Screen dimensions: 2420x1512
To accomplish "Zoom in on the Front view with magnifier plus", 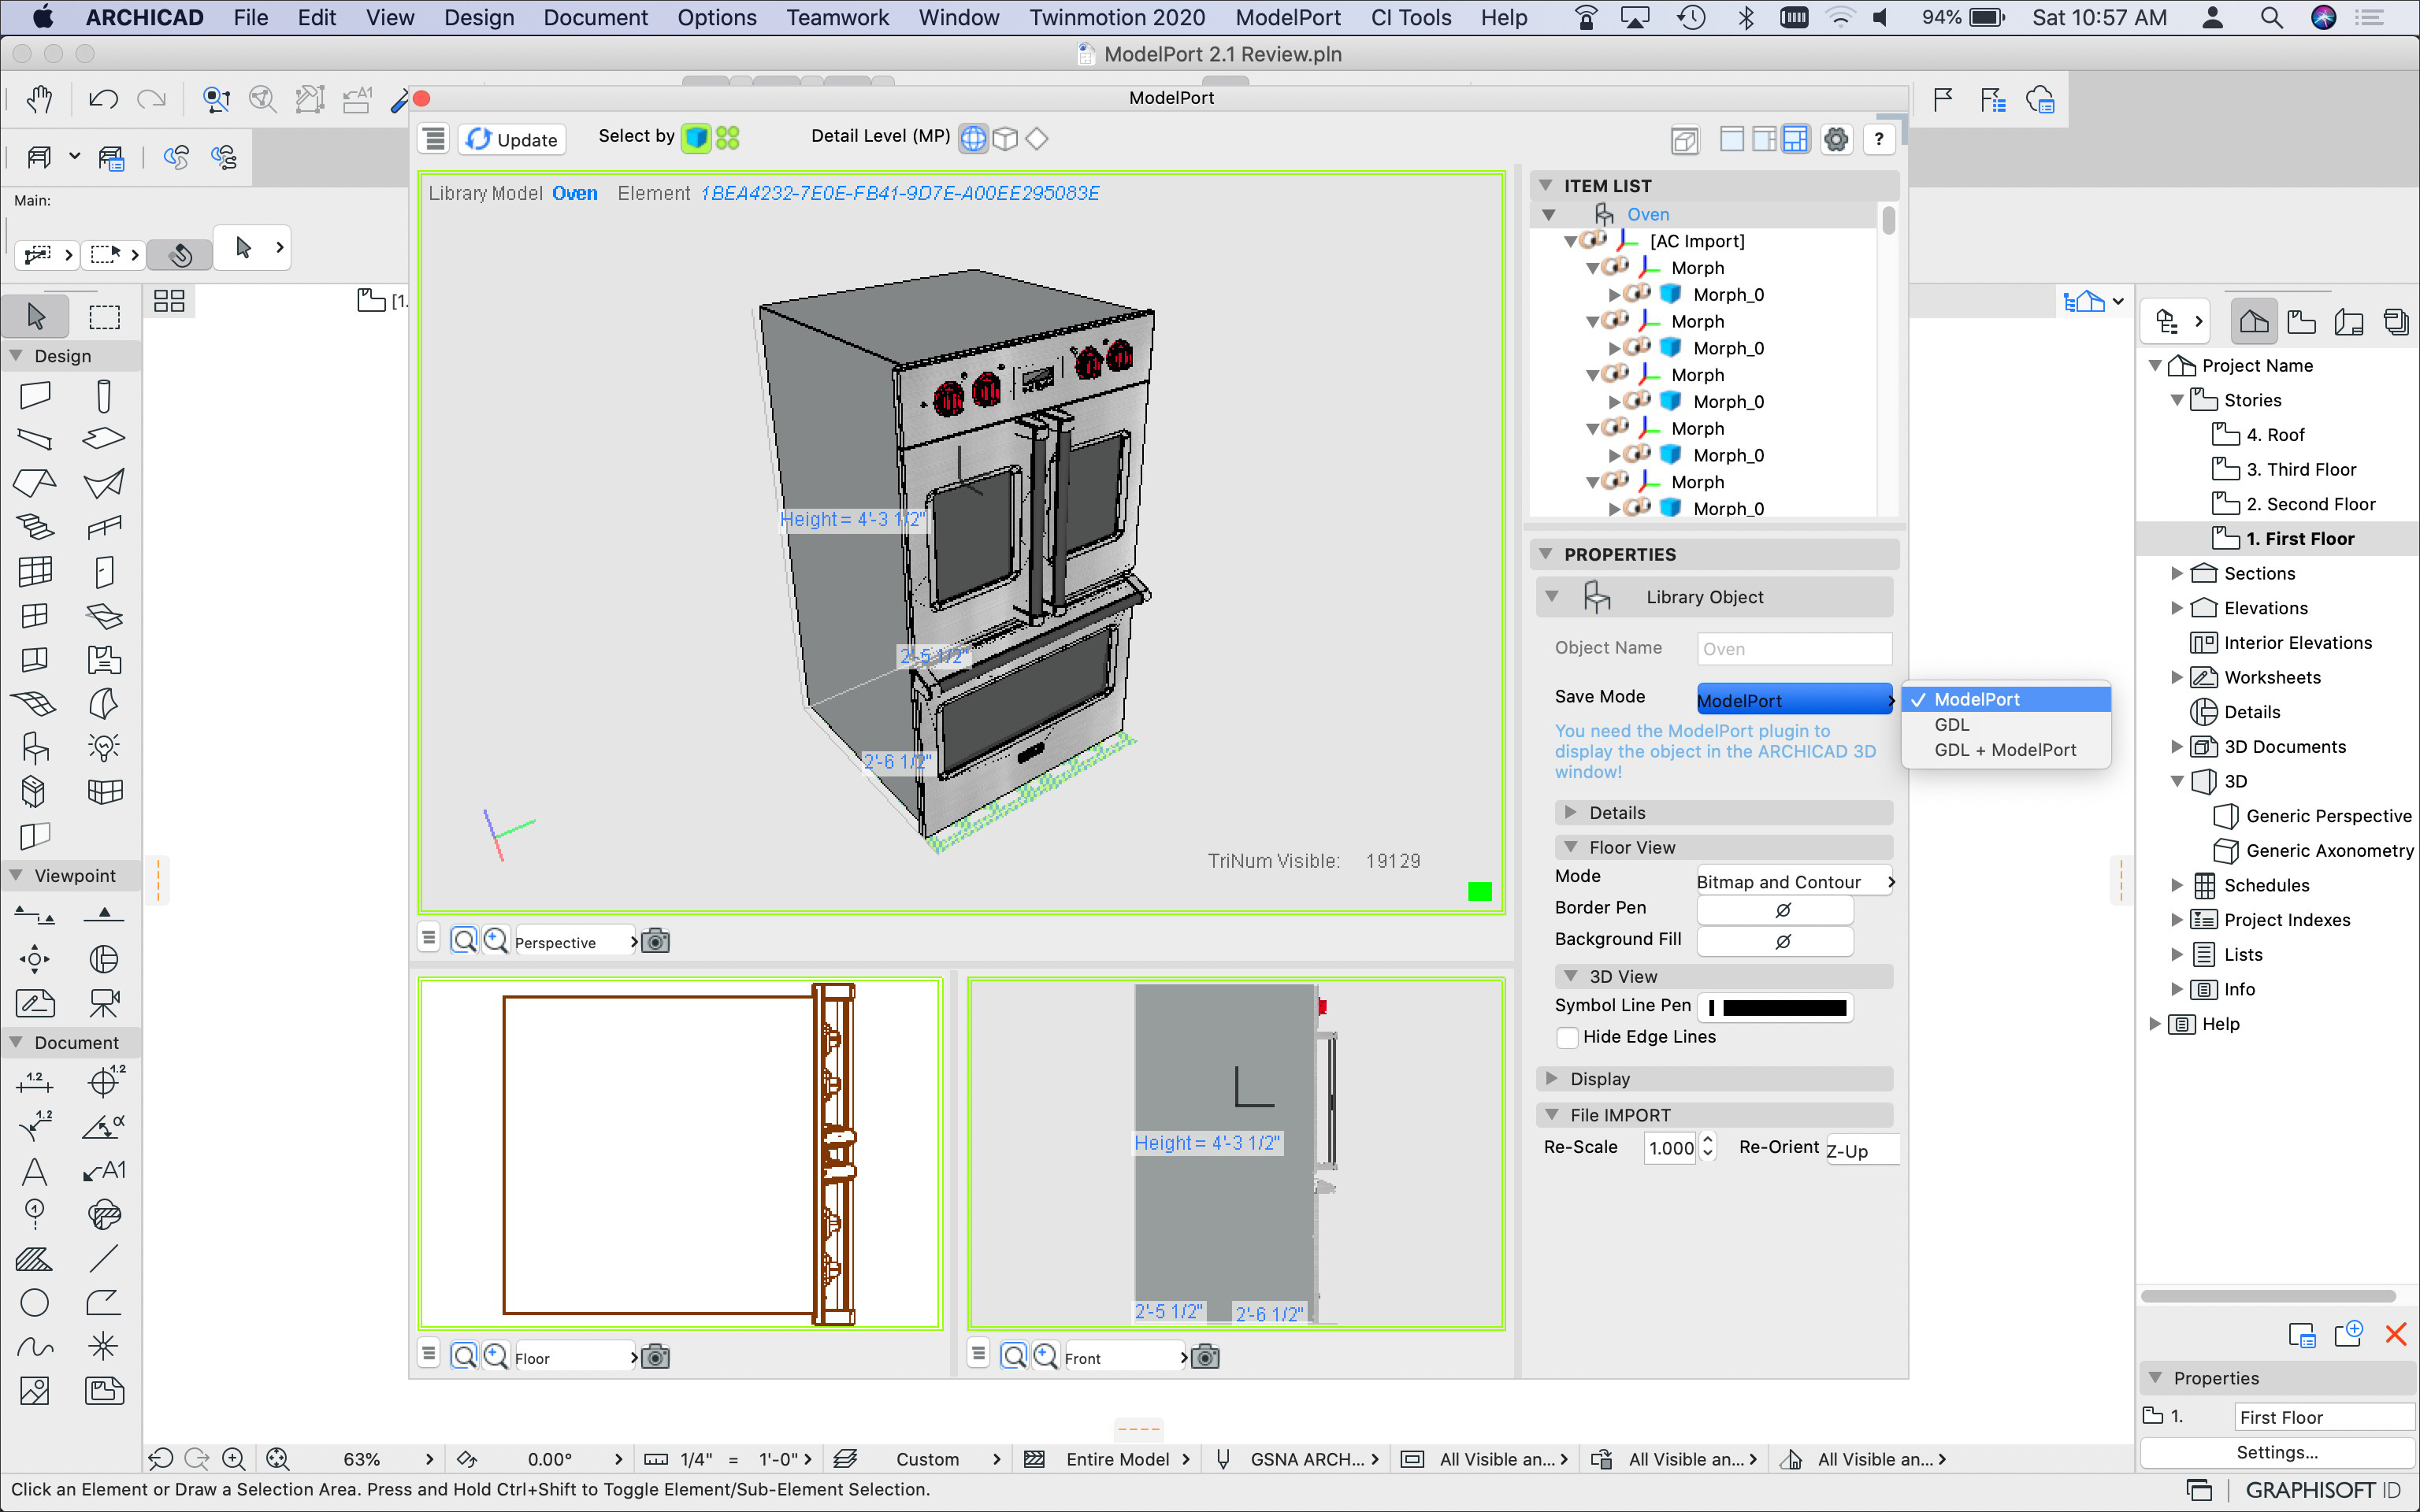I will pyautogui.click(x=1045, y=1356).
